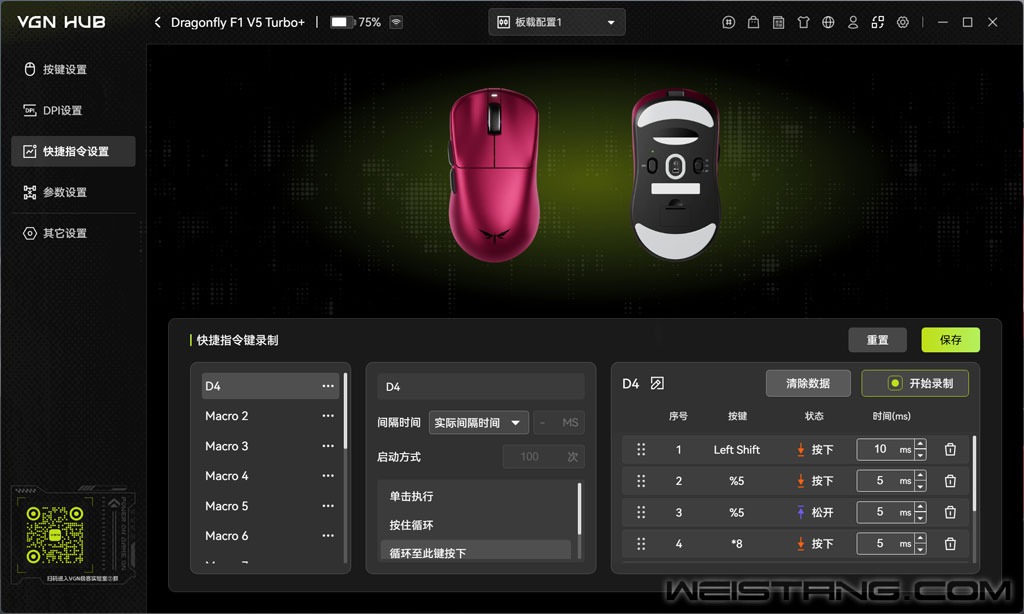Open DPI设置 in the sidebar
The height and width of the screenshot is (614, 1024).
click(73, 110)
